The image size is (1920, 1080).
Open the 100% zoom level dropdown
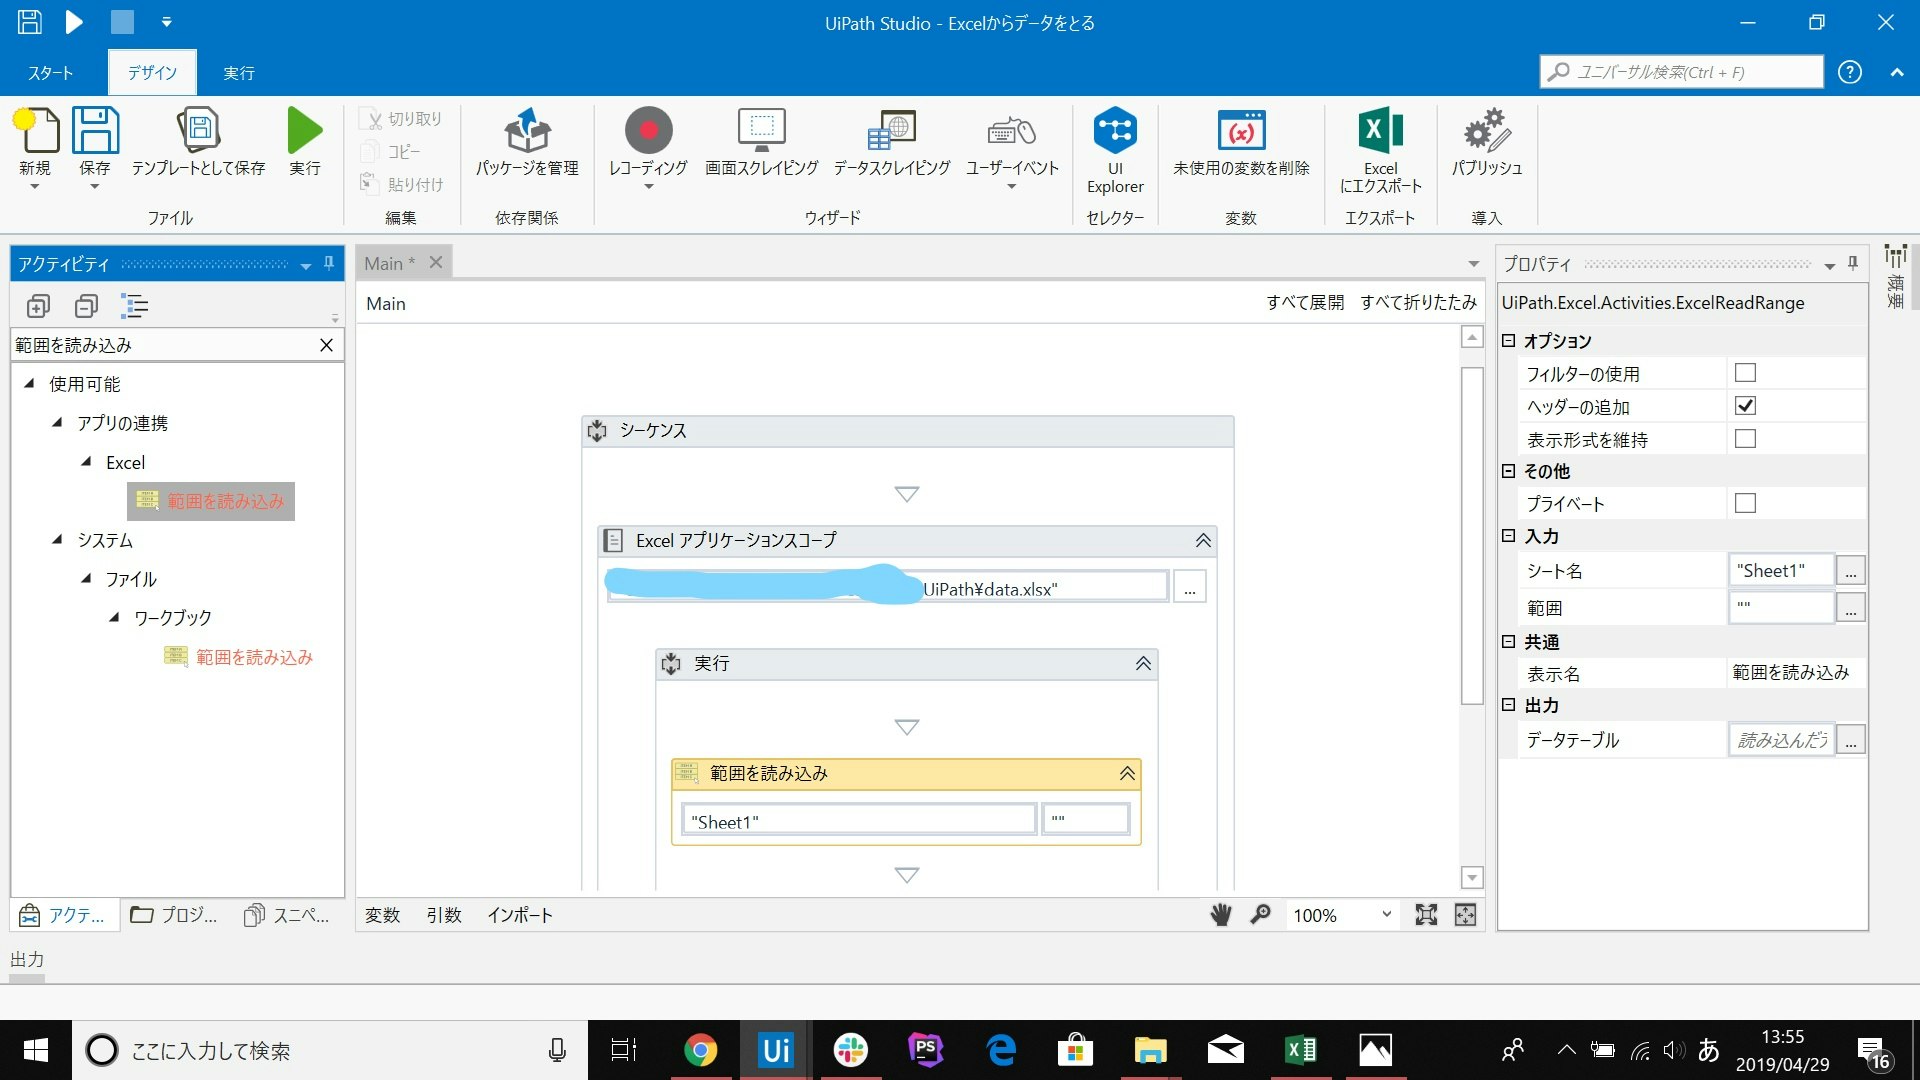(1386, 914)
